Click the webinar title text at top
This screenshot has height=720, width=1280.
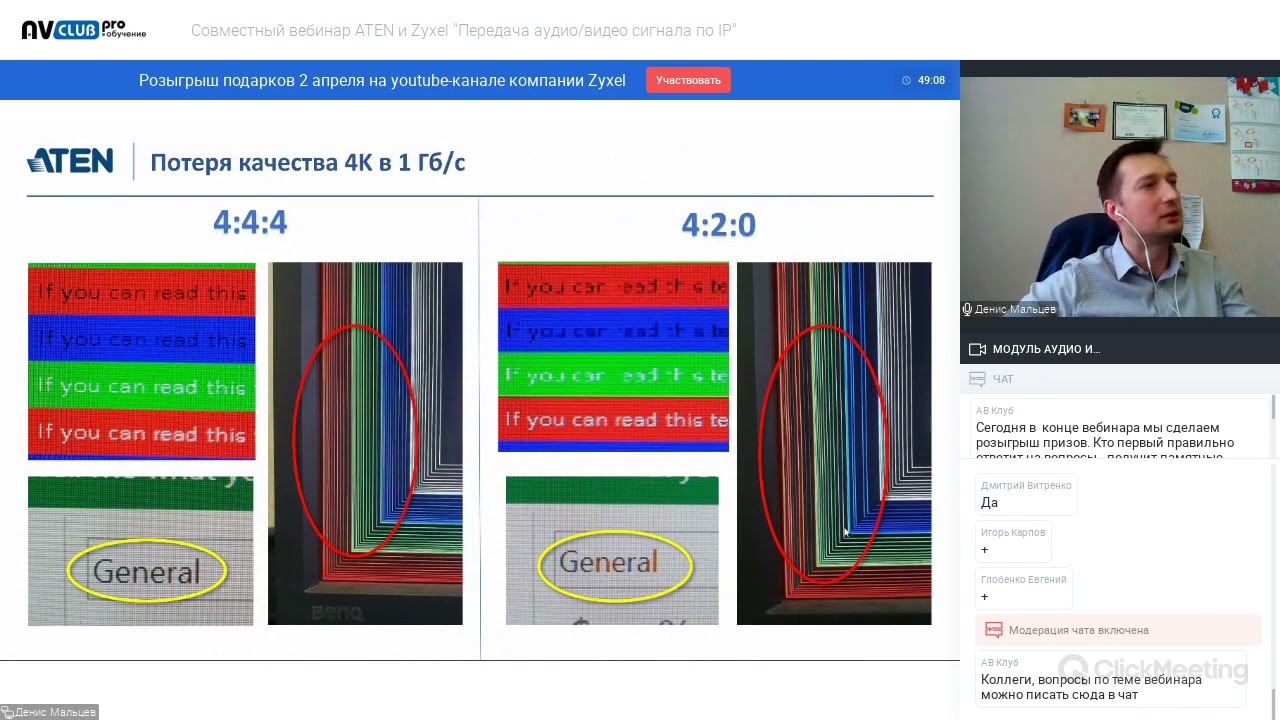(464, 30)
